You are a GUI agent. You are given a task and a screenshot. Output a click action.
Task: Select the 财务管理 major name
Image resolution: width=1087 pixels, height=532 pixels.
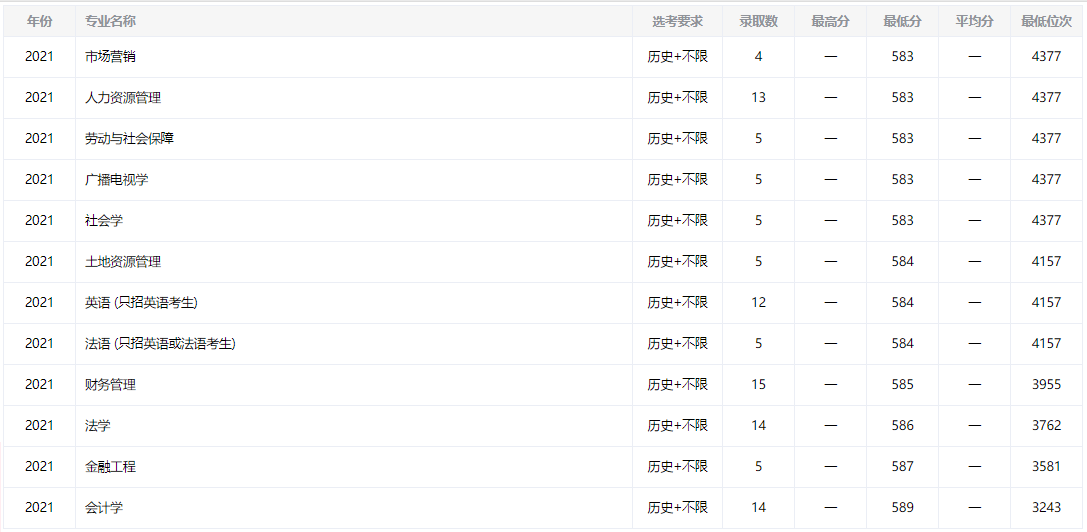pos(110,385)
